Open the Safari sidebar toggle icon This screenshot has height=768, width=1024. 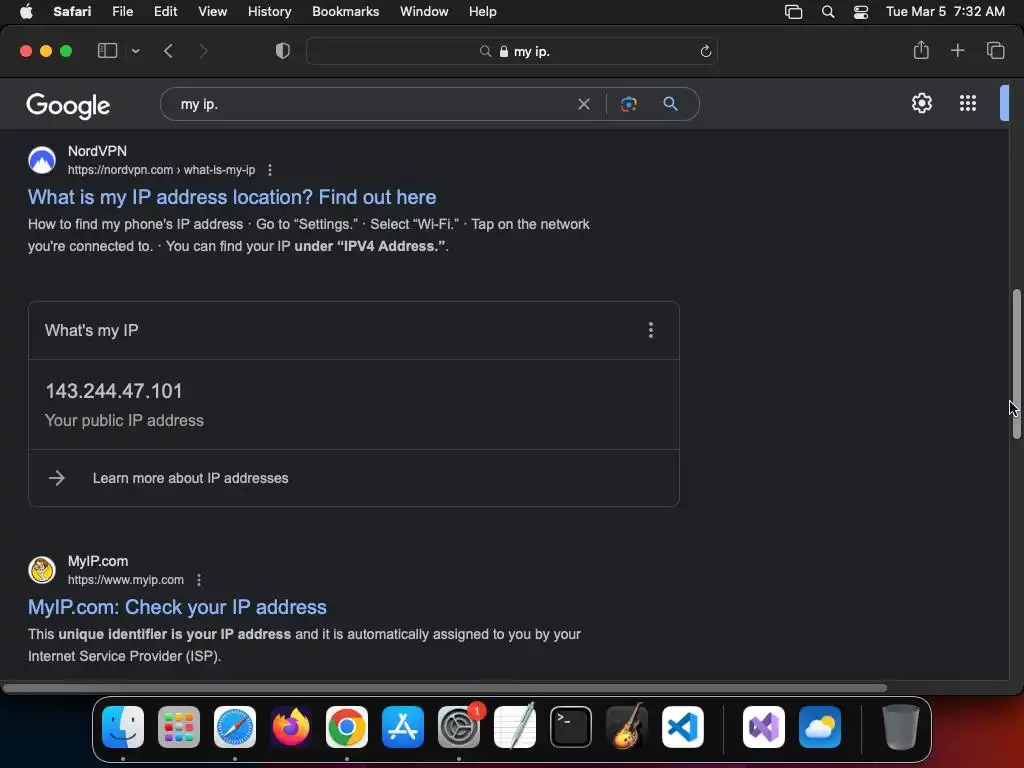[107, 51]
